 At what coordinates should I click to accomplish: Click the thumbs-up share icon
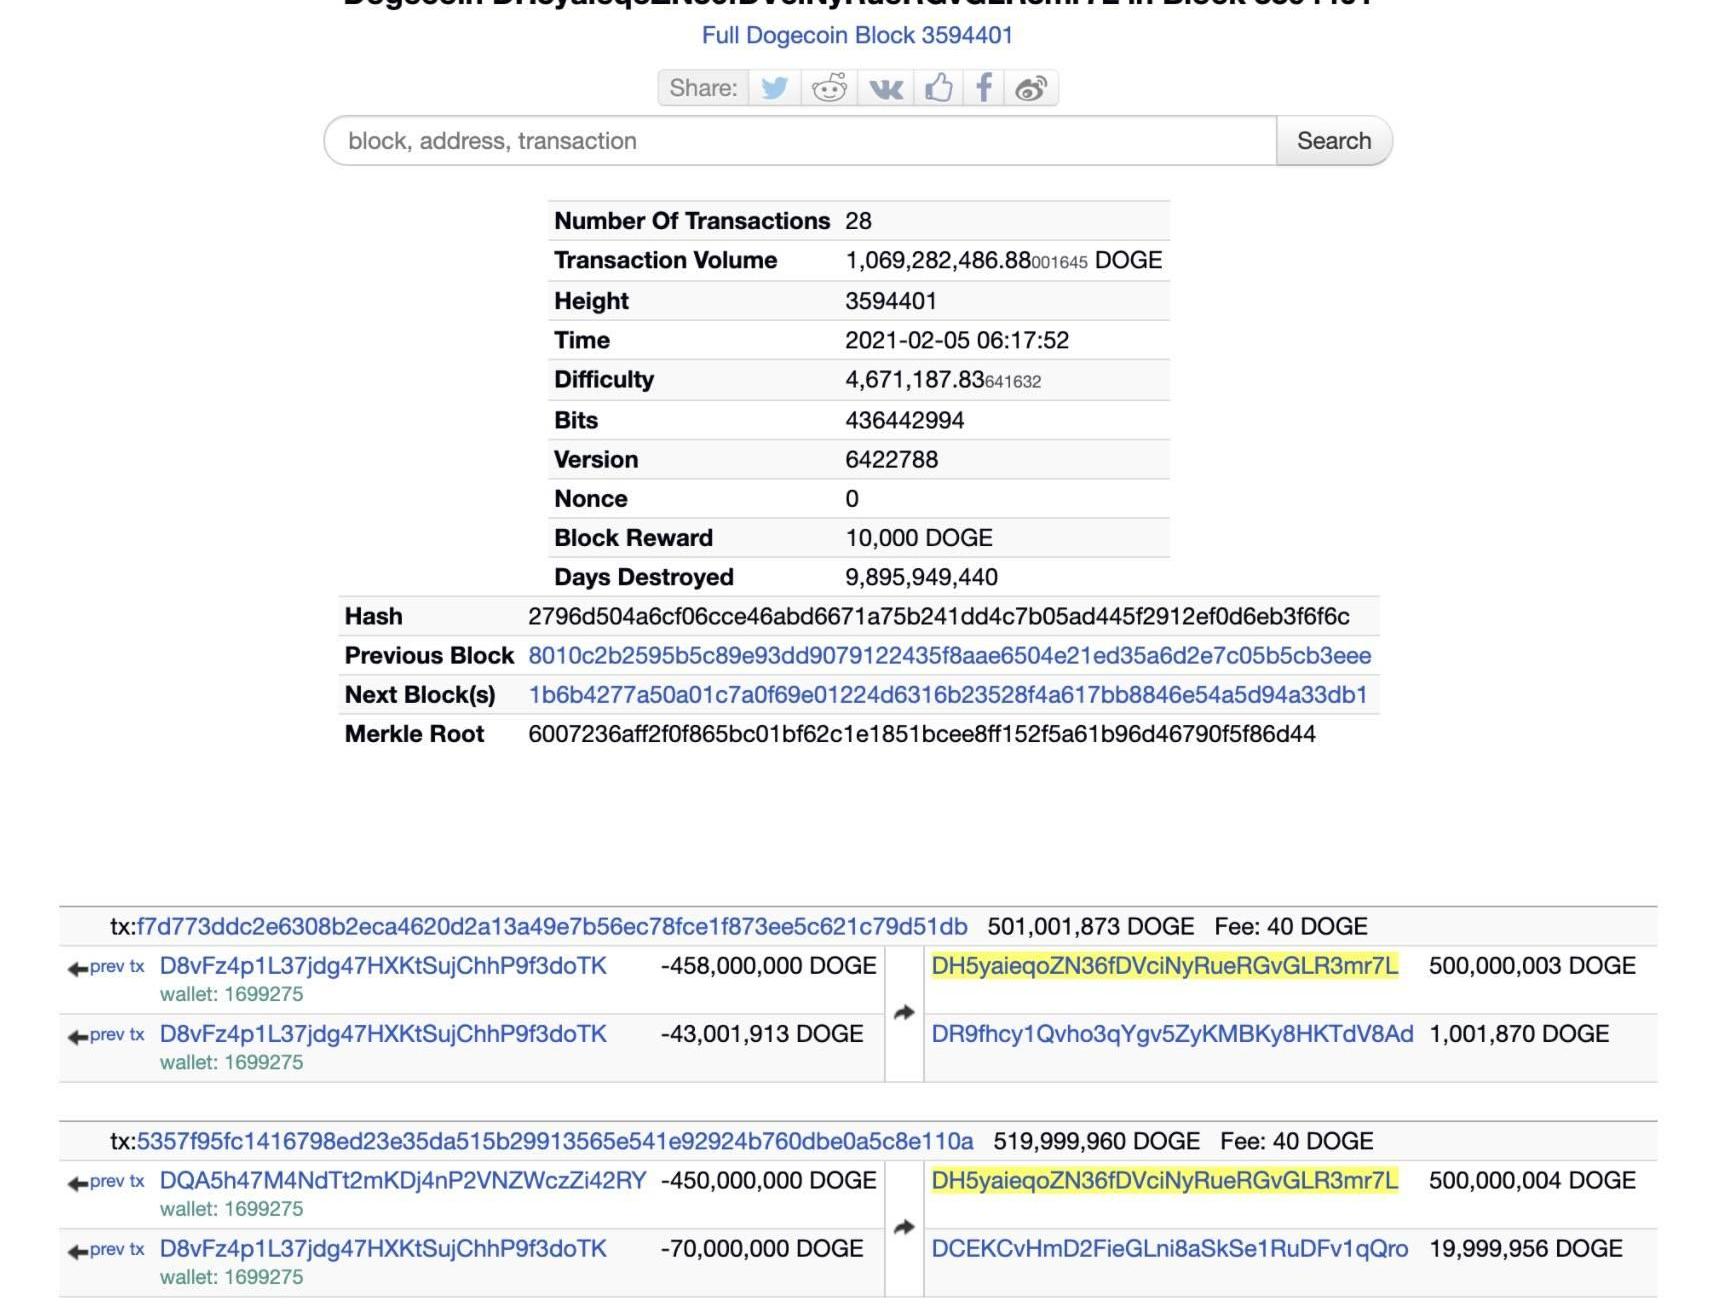point(938,88)
